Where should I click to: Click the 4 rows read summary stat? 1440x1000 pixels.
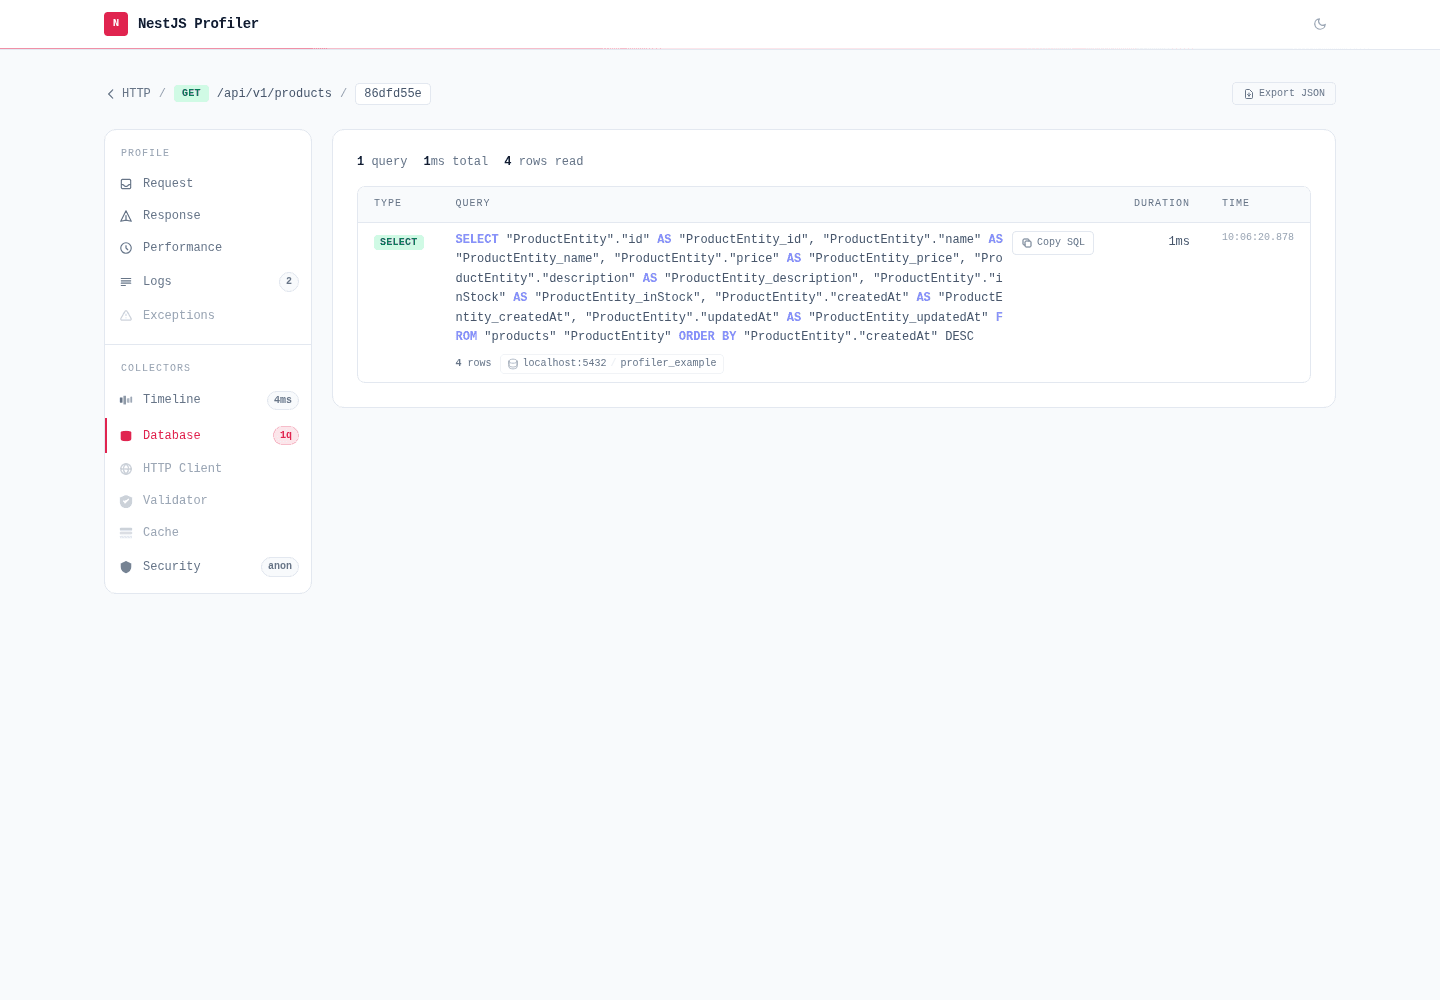544,162
